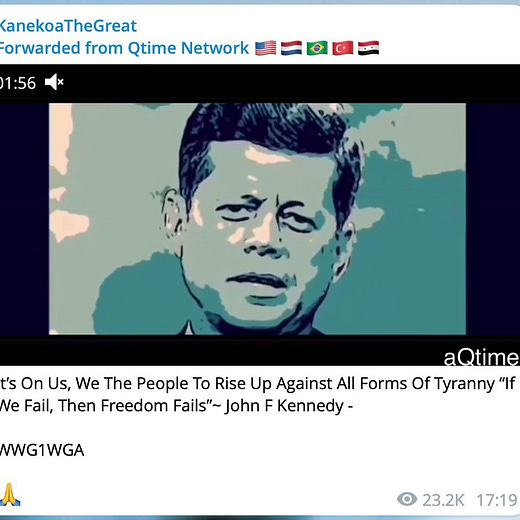
Task: Unmute the video via the muted speaker icon
Action: pos(54,82)
